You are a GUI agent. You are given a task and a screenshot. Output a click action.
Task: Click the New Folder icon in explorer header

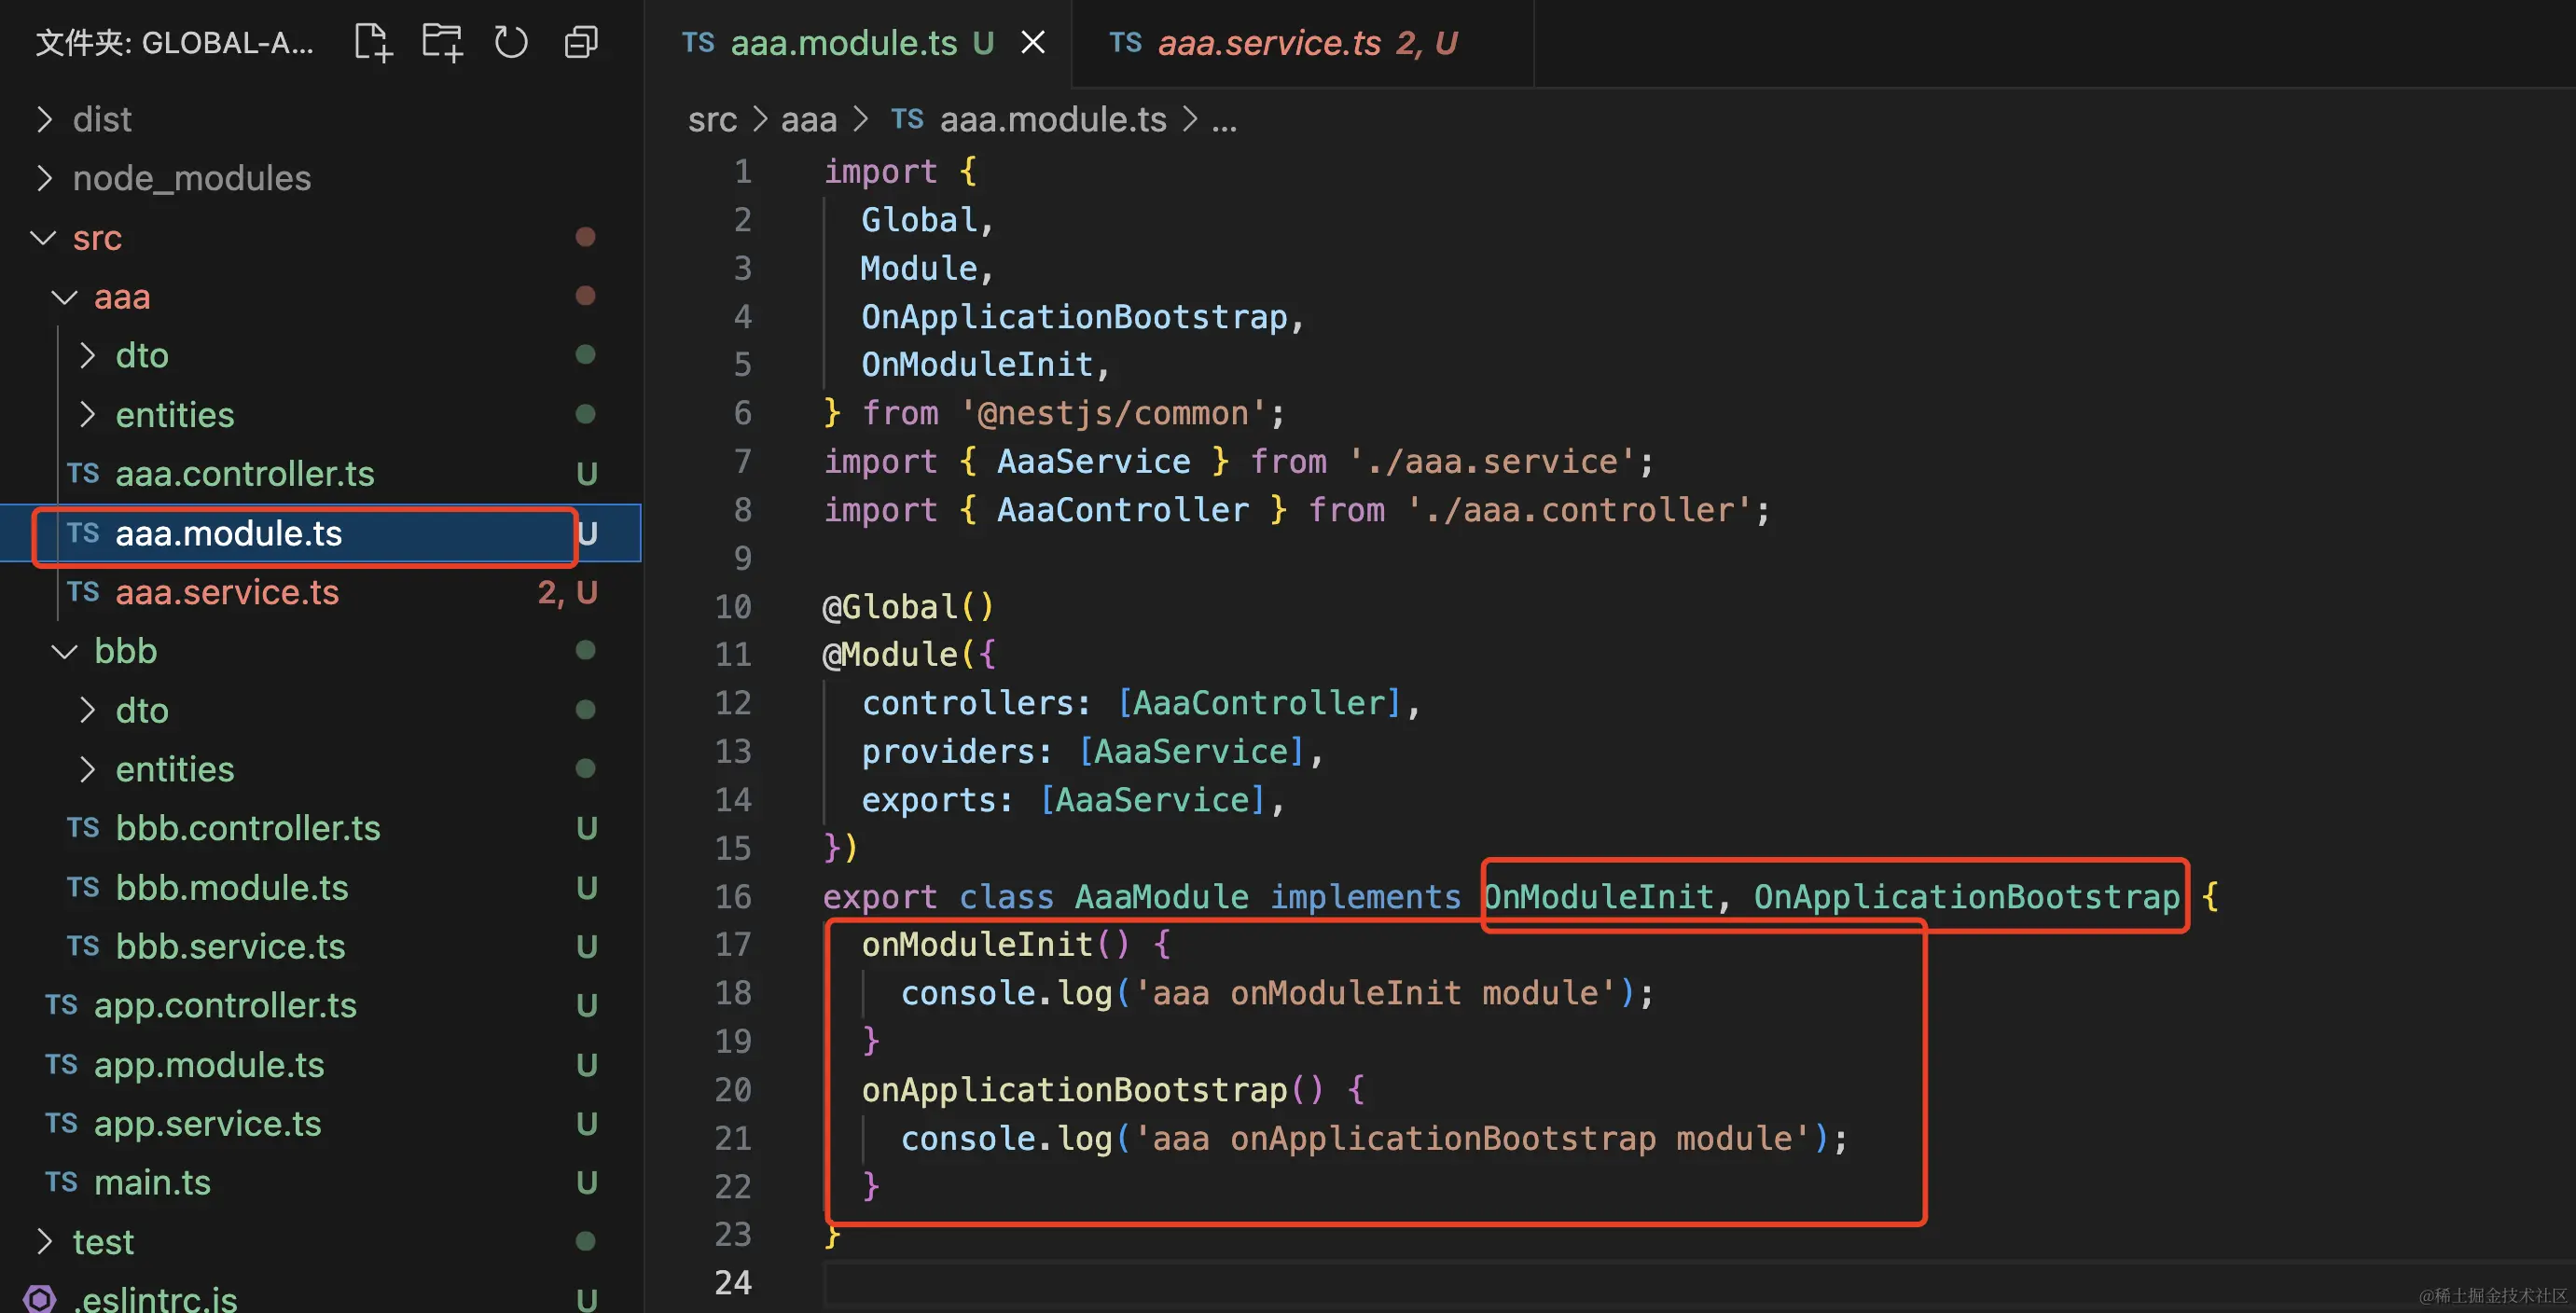(441, 42)
